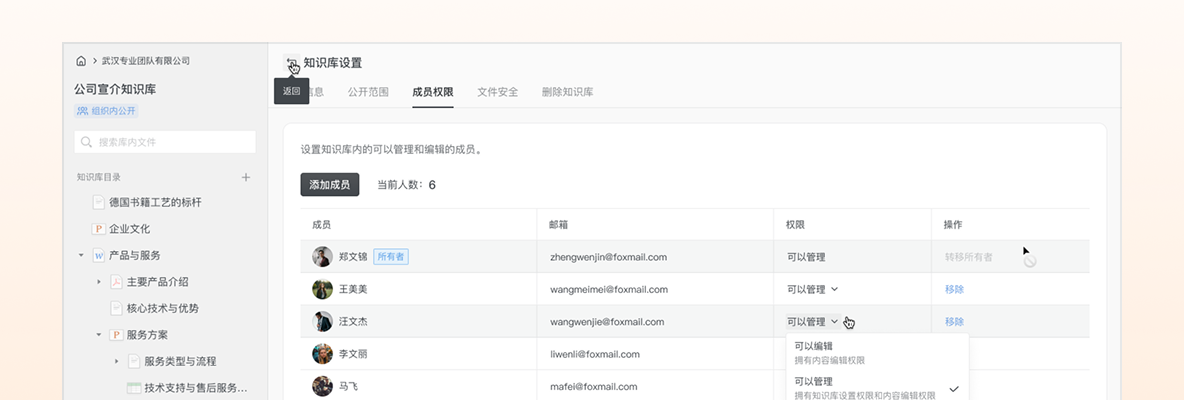Switch to the 公开范围 tab
The height and width of the screenshot is (400, 1184).
point(368,92)
